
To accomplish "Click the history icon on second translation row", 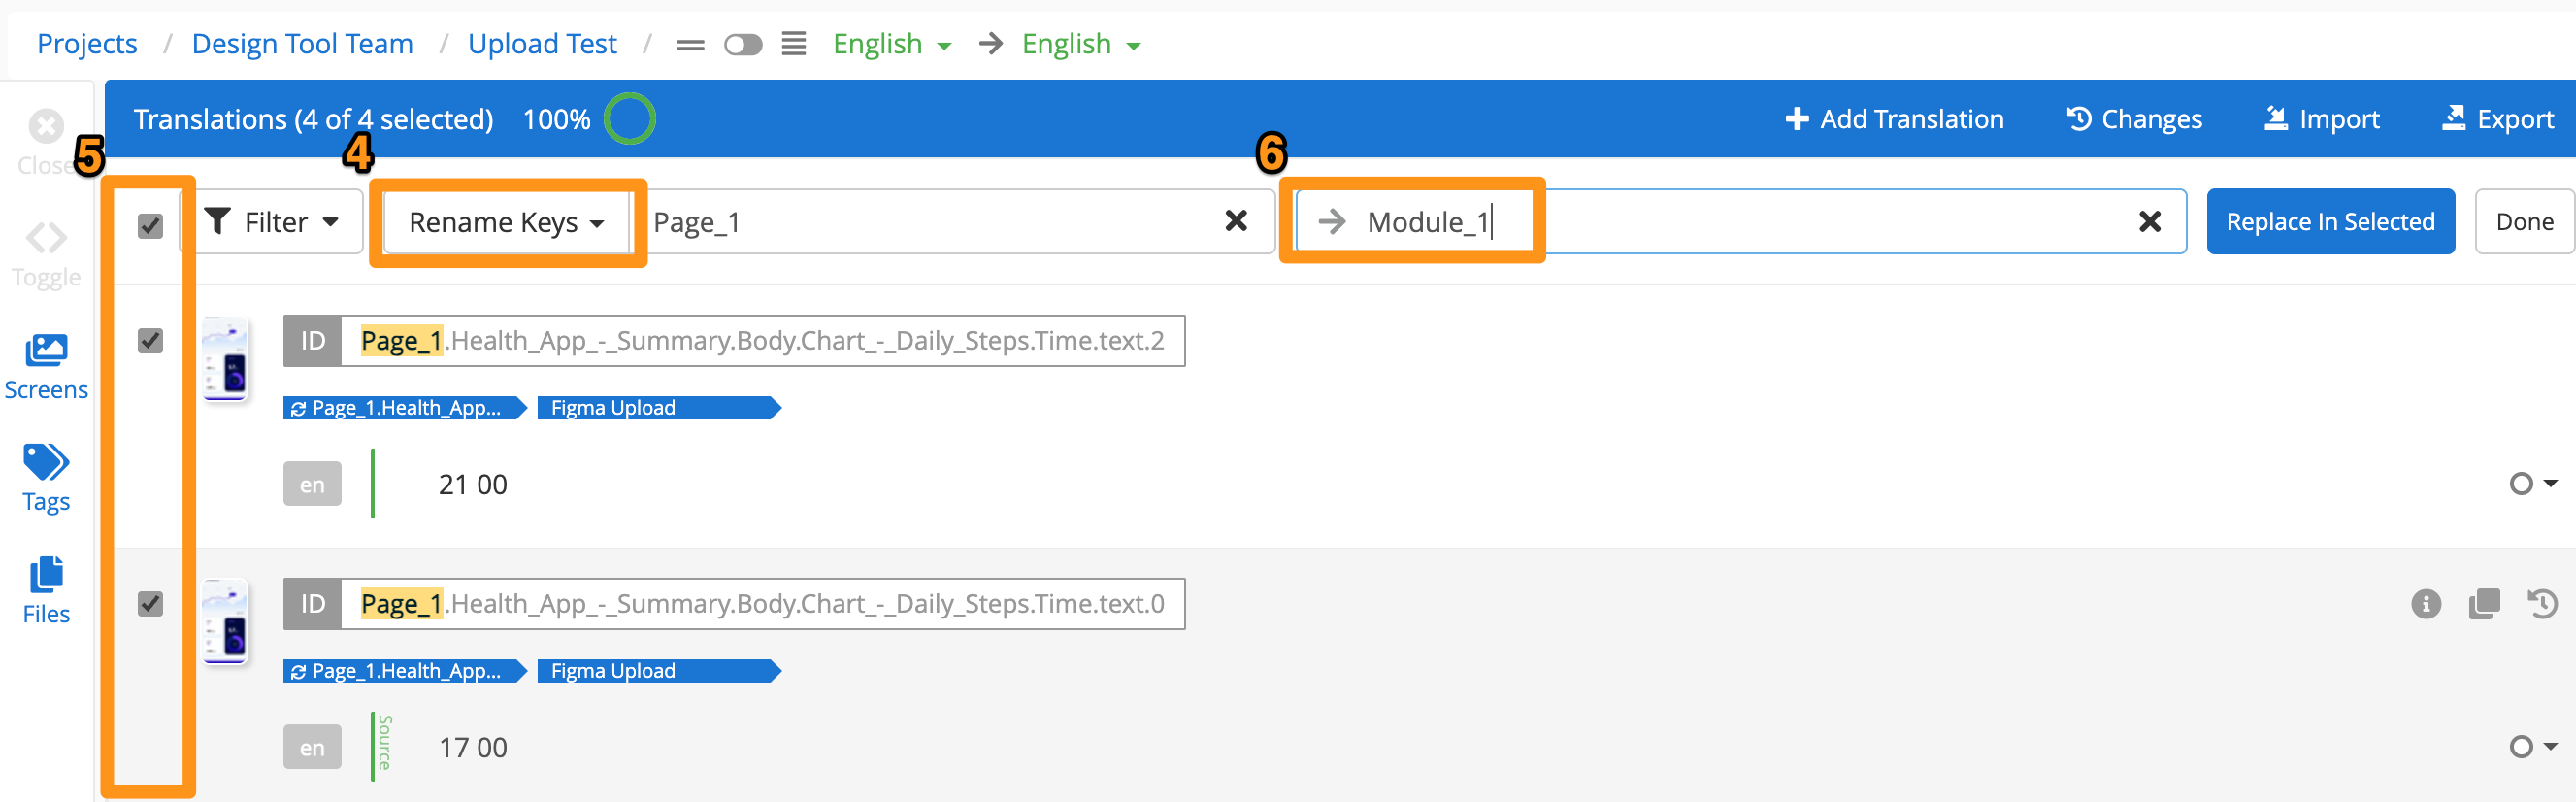I will tap(2541, 604).
